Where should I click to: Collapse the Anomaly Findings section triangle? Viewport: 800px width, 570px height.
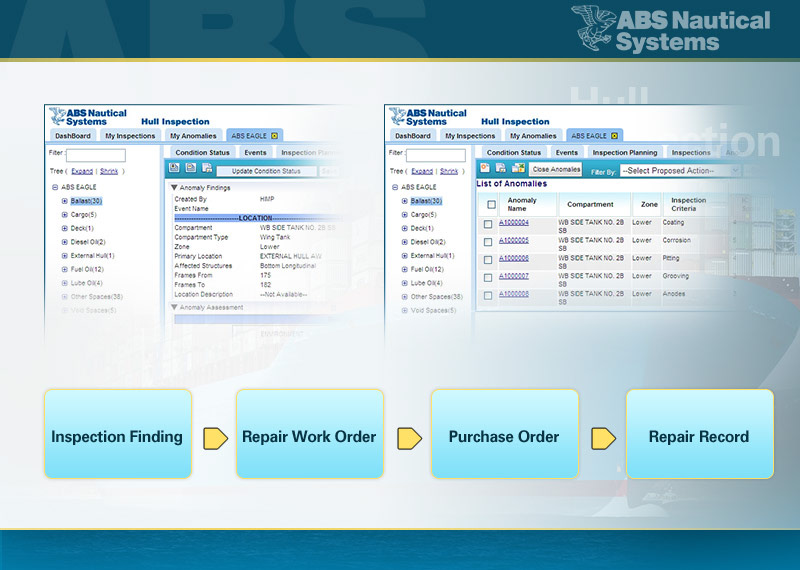tap(174, 187)
